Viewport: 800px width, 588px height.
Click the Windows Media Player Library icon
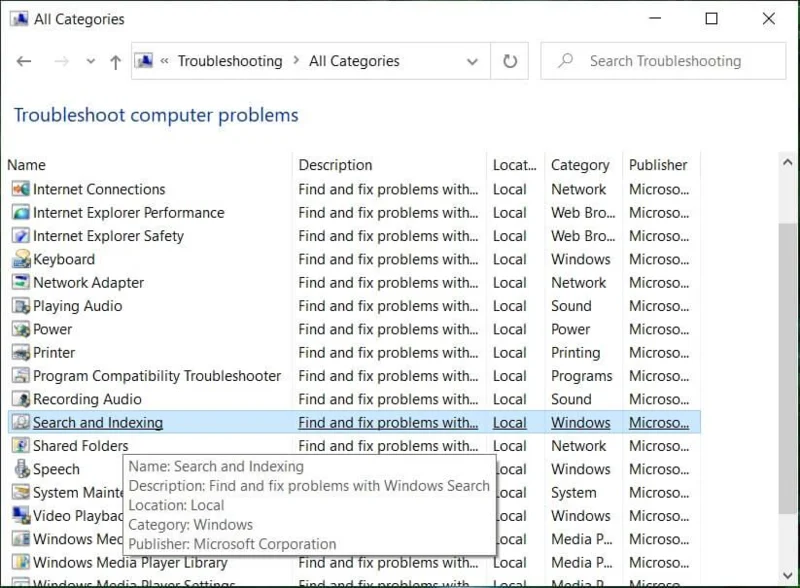point(21,562)
